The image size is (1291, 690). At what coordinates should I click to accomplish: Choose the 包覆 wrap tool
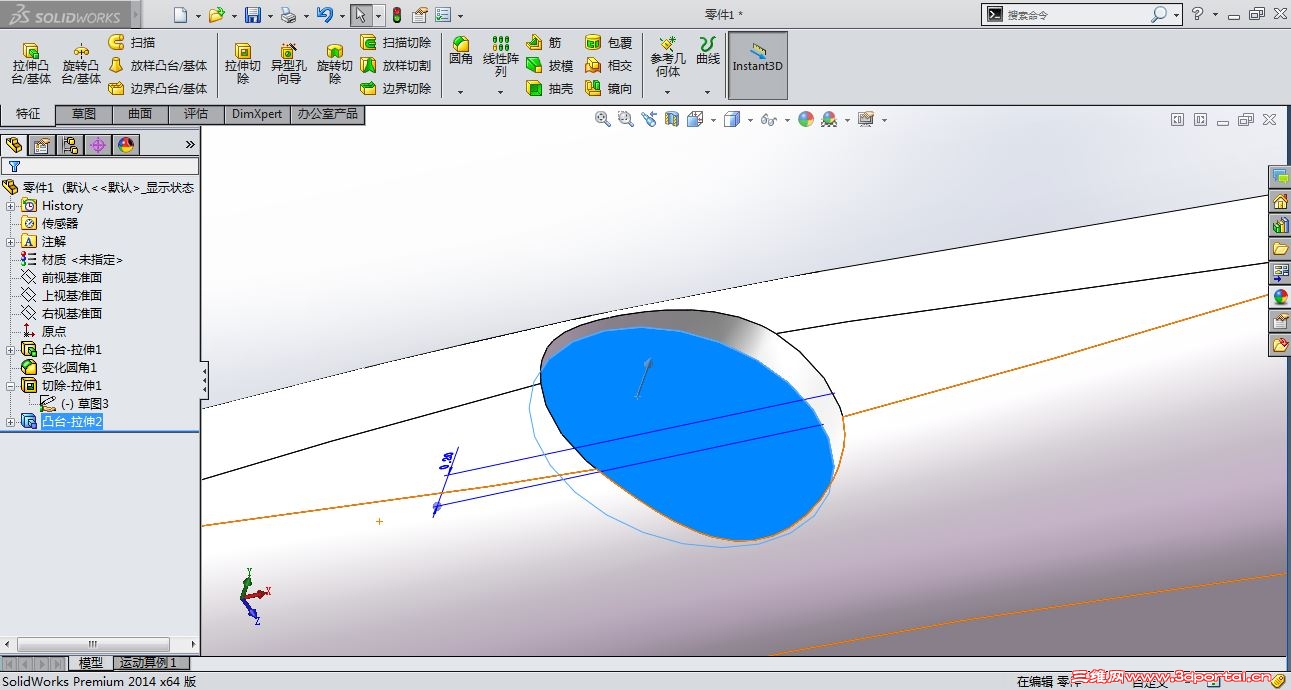(609, 42)
